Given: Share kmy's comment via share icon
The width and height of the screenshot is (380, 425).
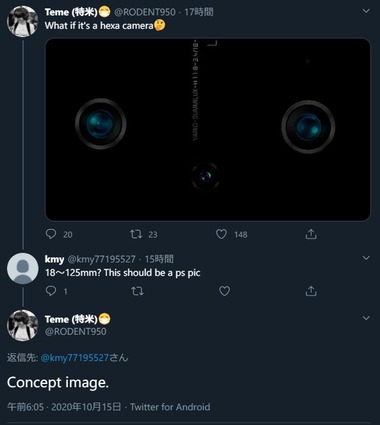Looking at the screenshot, I should point(311,291).
